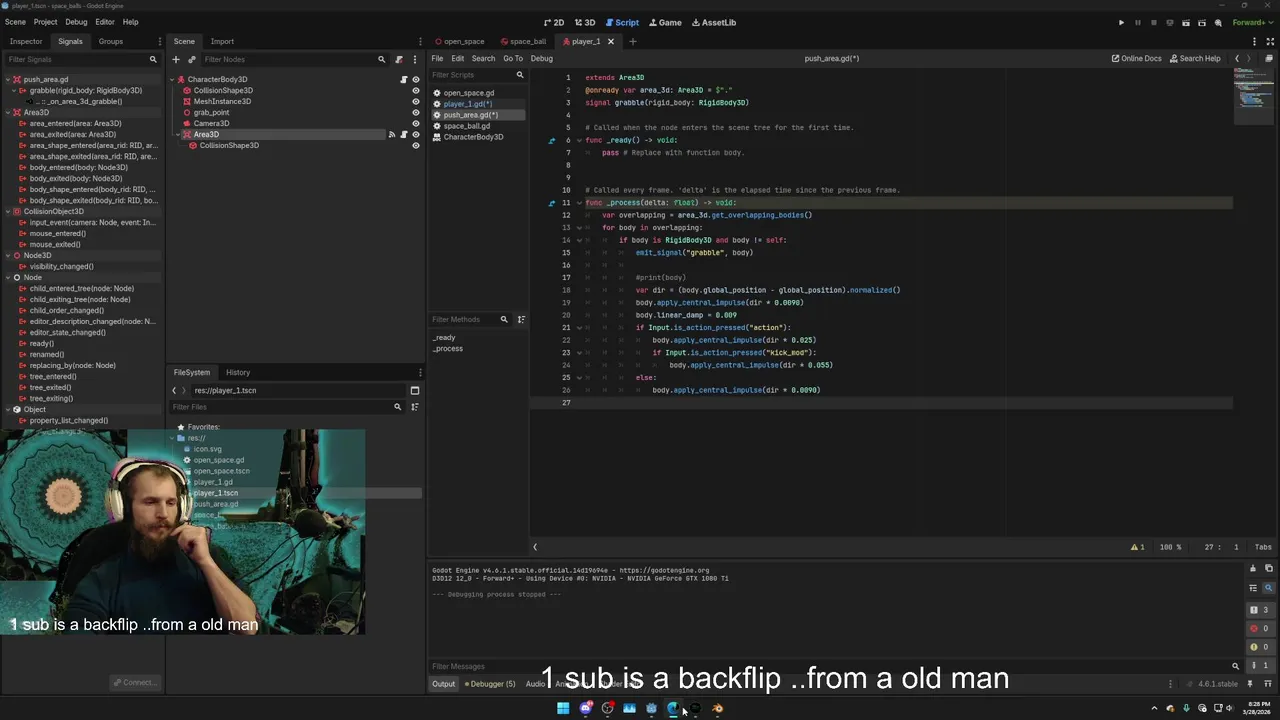Collapse the CharacterBody3D tree node

pos(172,79)
